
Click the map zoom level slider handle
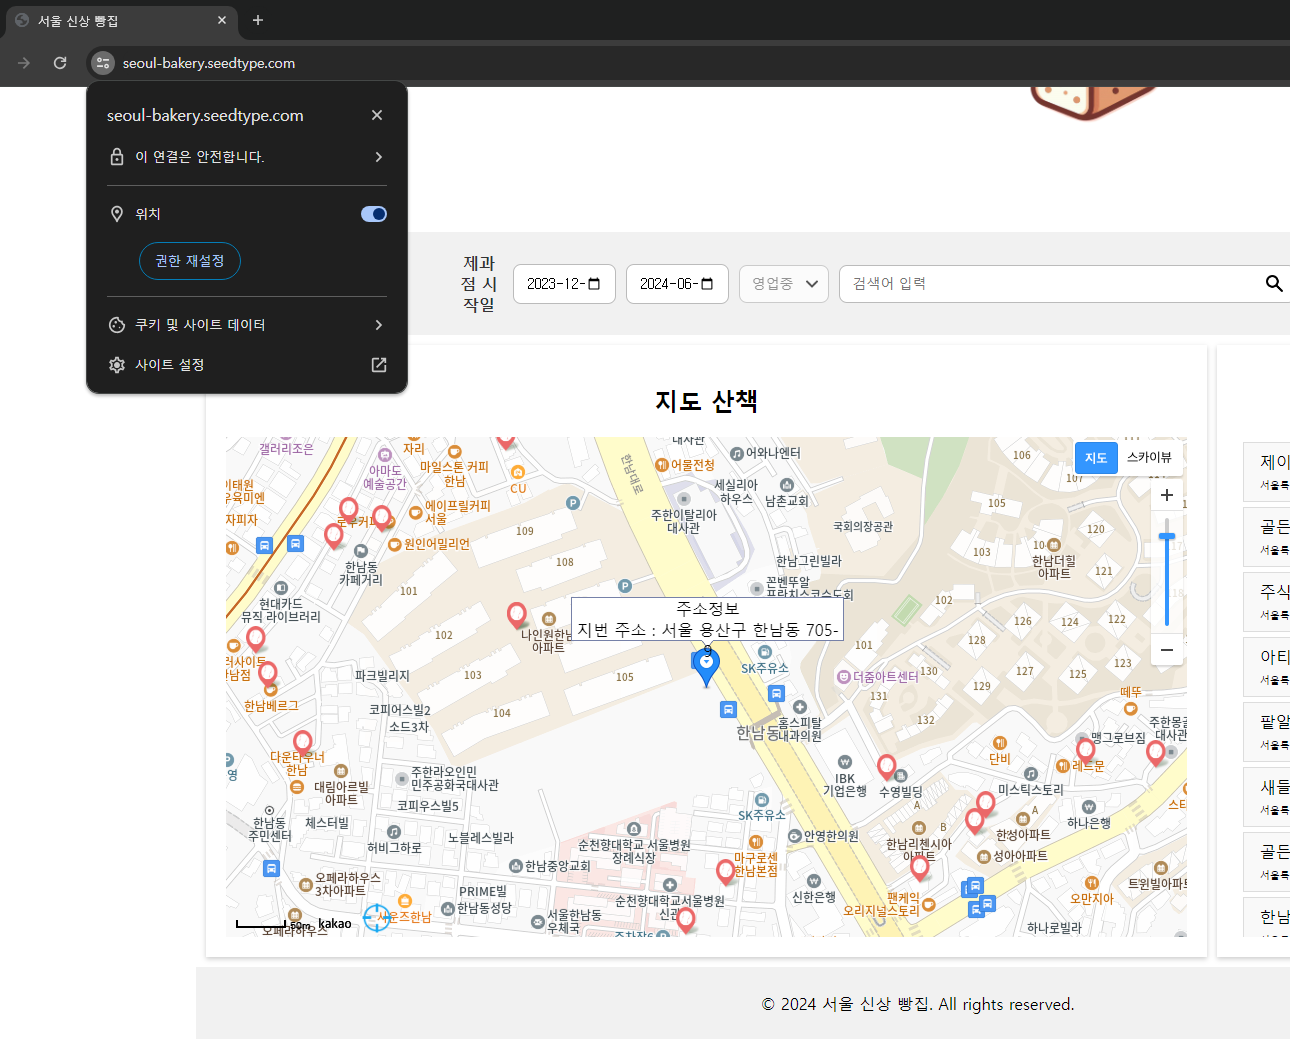[1166, 538]
